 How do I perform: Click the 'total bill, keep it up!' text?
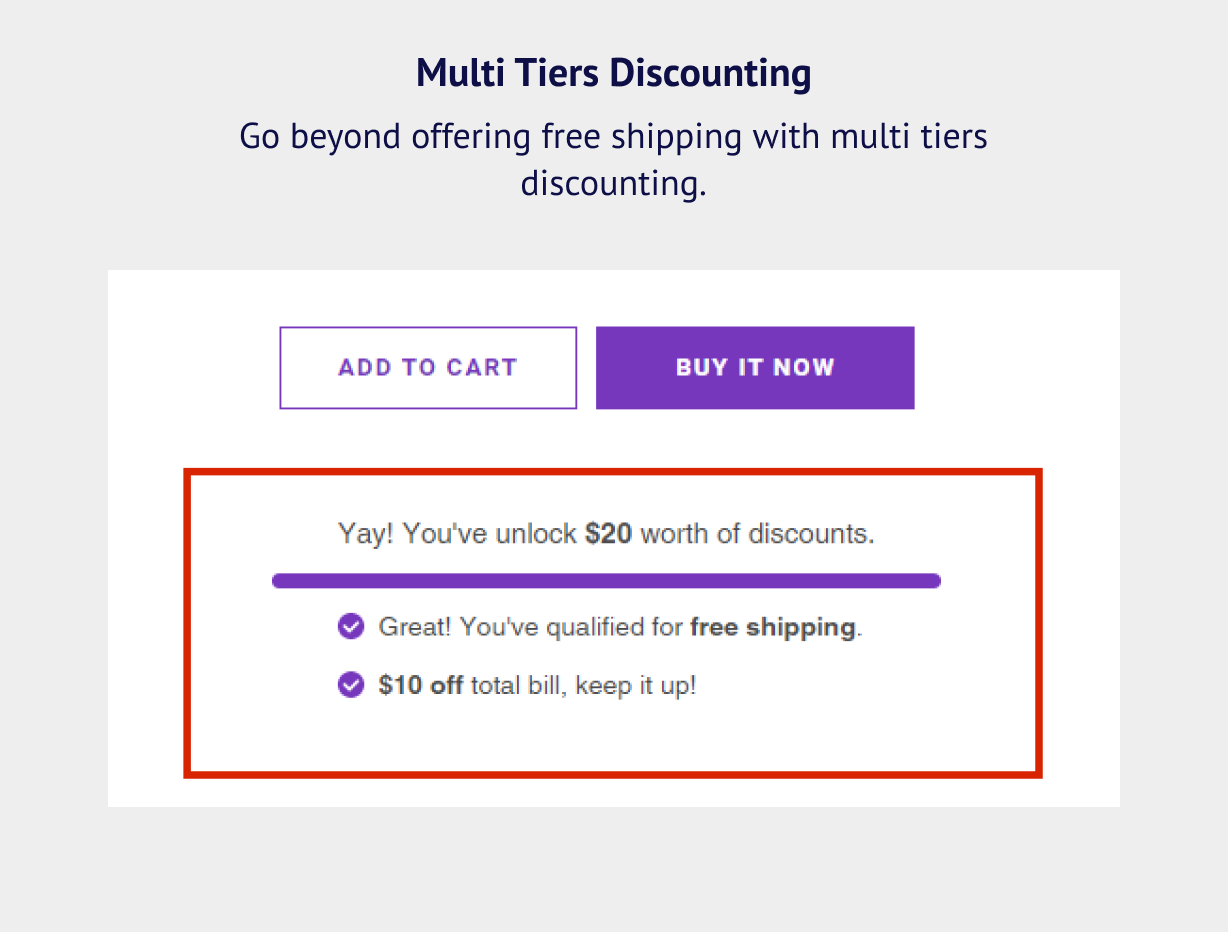(x=583, y=687)
